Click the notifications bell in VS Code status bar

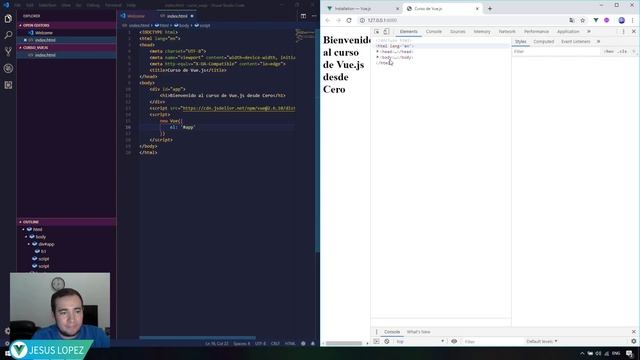pos(313,344)
